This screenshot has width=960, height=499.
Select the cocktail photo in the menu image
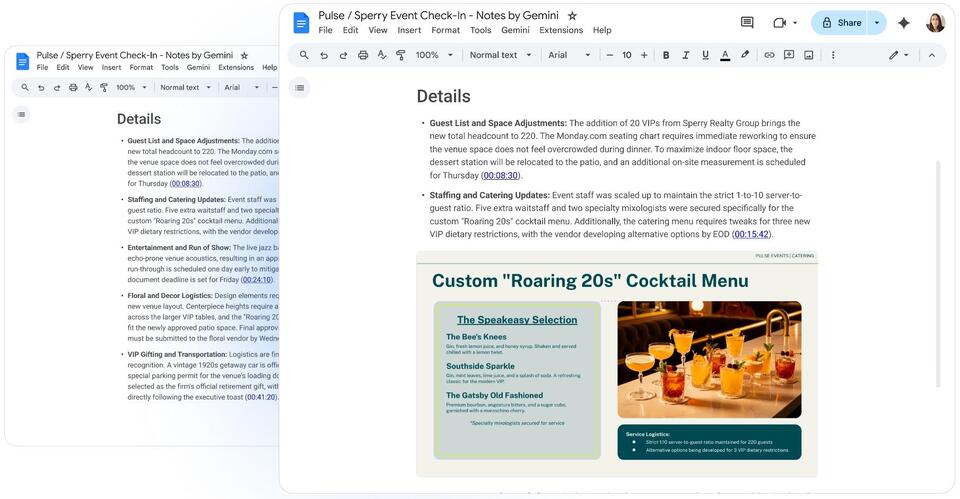(x=709, y=359)
